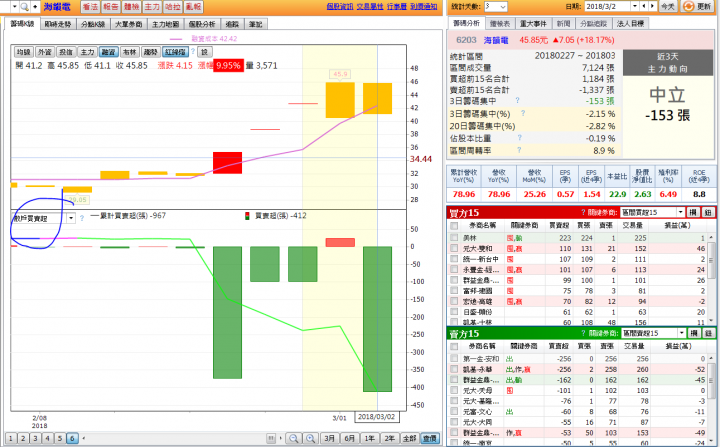The height and width of the screenshot is (447, 720).
Task: Open the 法人目標 tab
Action: 630,23
